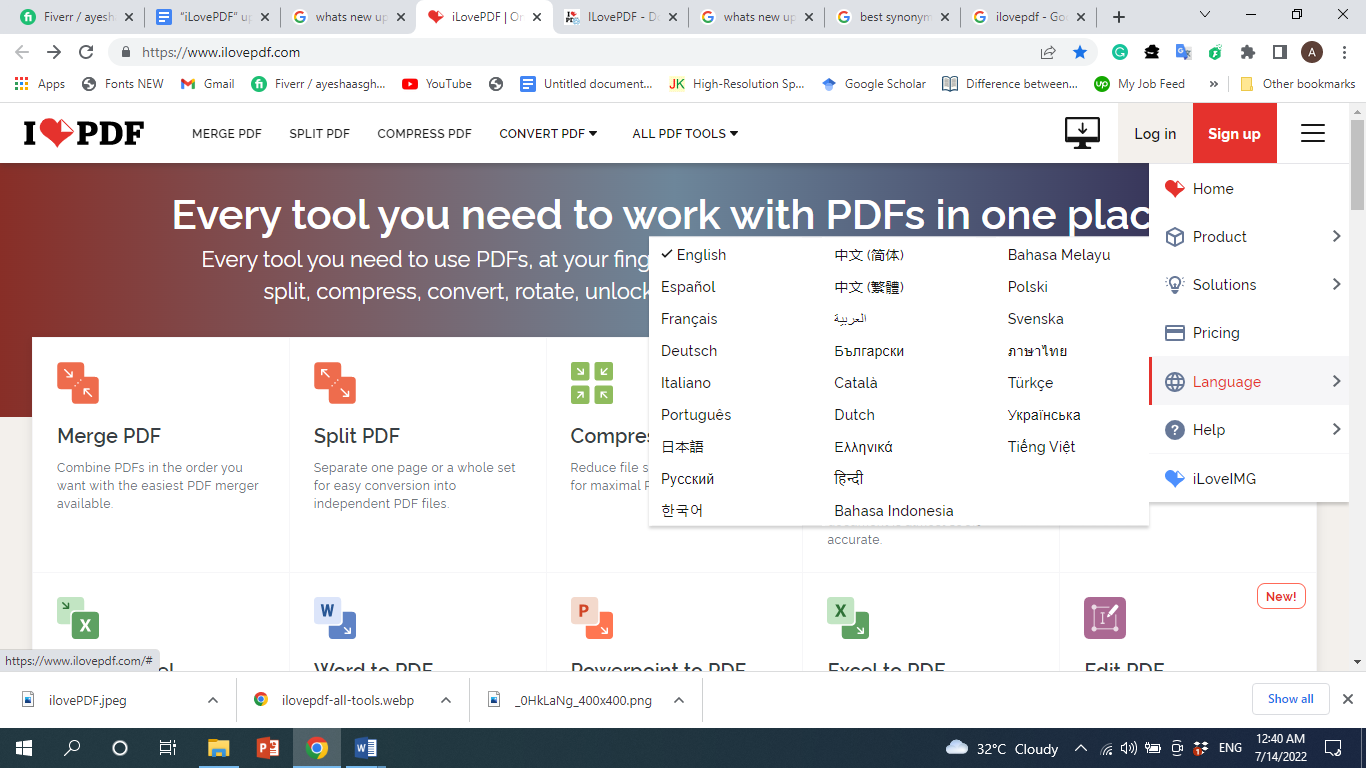The image size is (1366, 768).
Task: Expand the Product submenu arrow
Action: (x=1336, y=236)
